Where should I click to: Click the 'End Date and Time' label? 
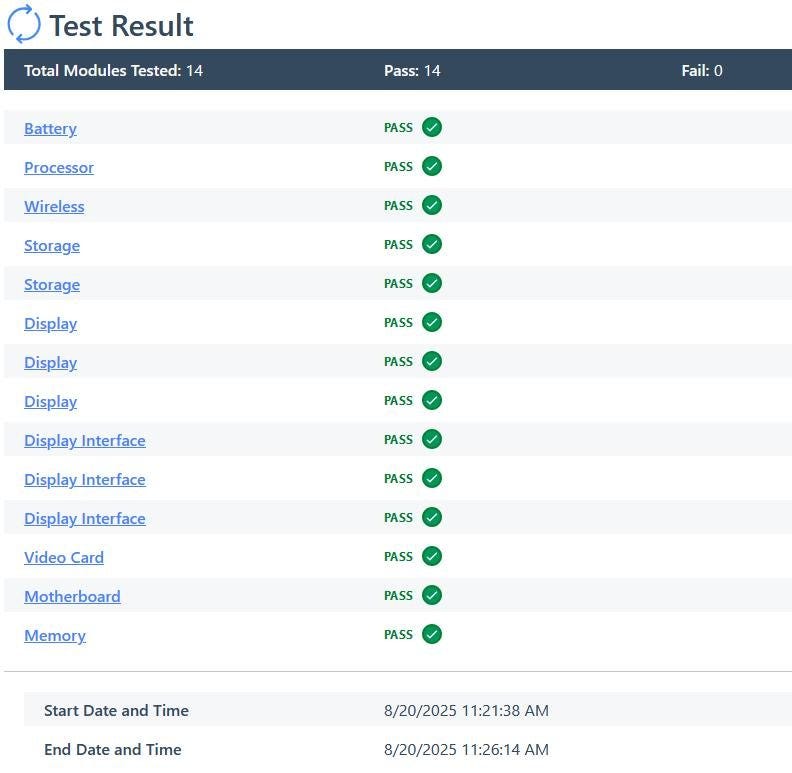click(113, 749)
